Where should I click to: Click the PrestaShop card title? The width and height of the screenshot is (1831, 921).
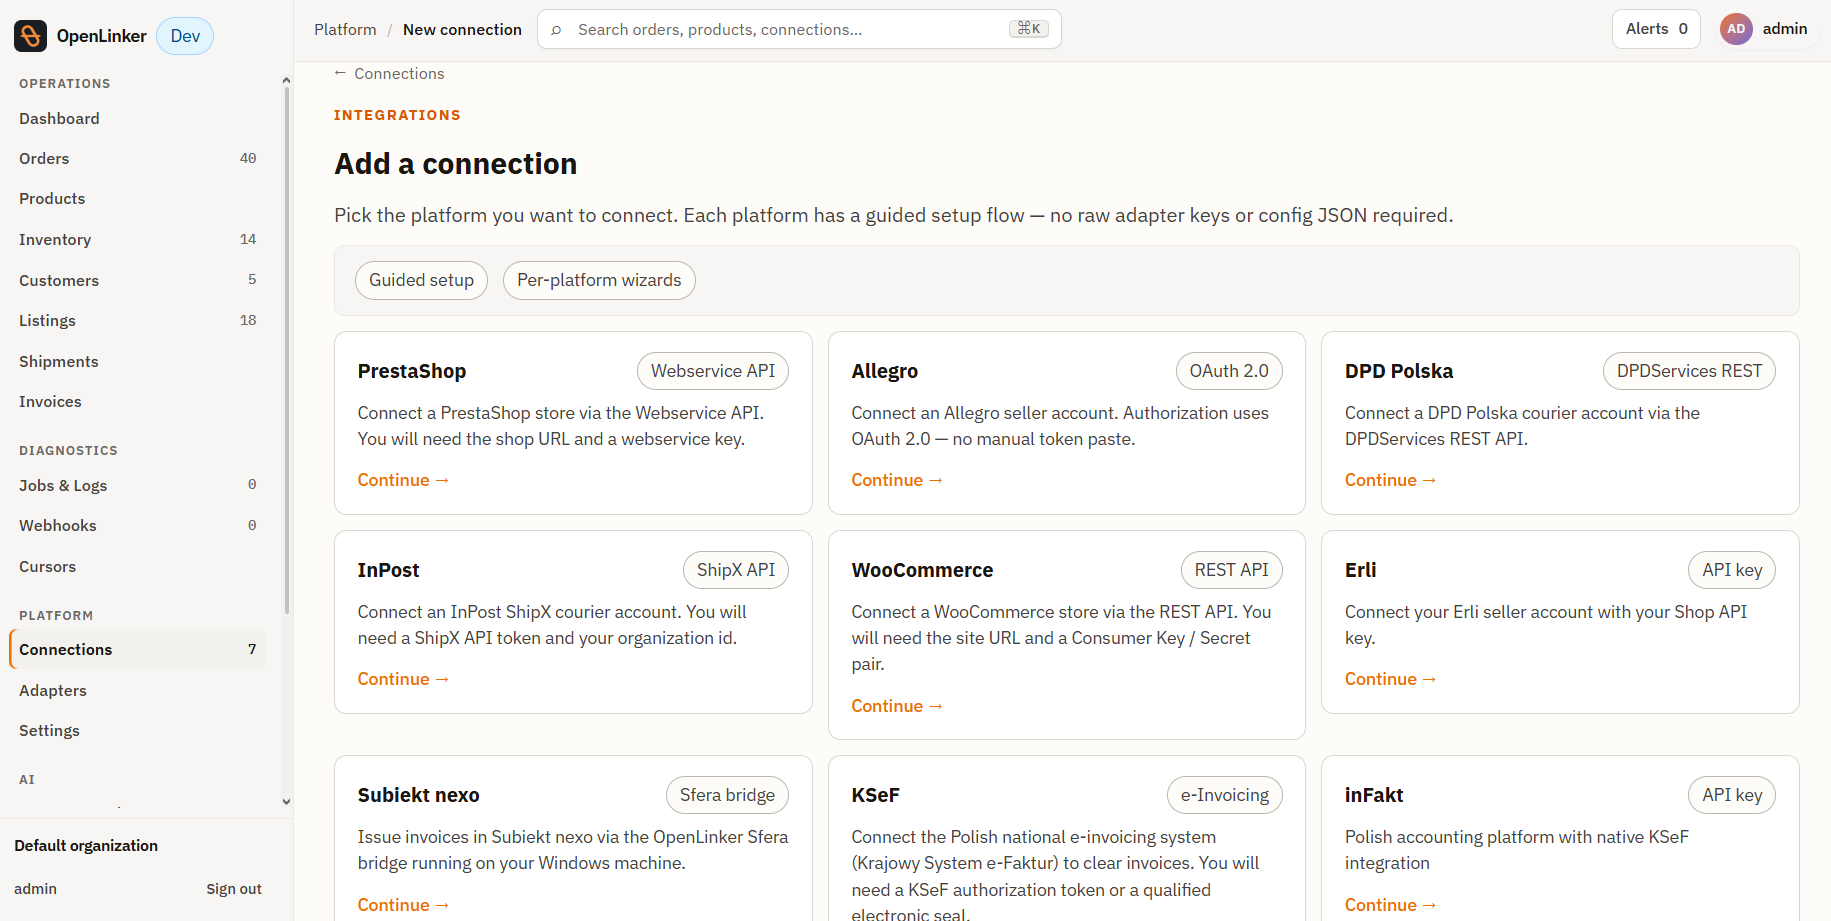click(x=412, y=371)
